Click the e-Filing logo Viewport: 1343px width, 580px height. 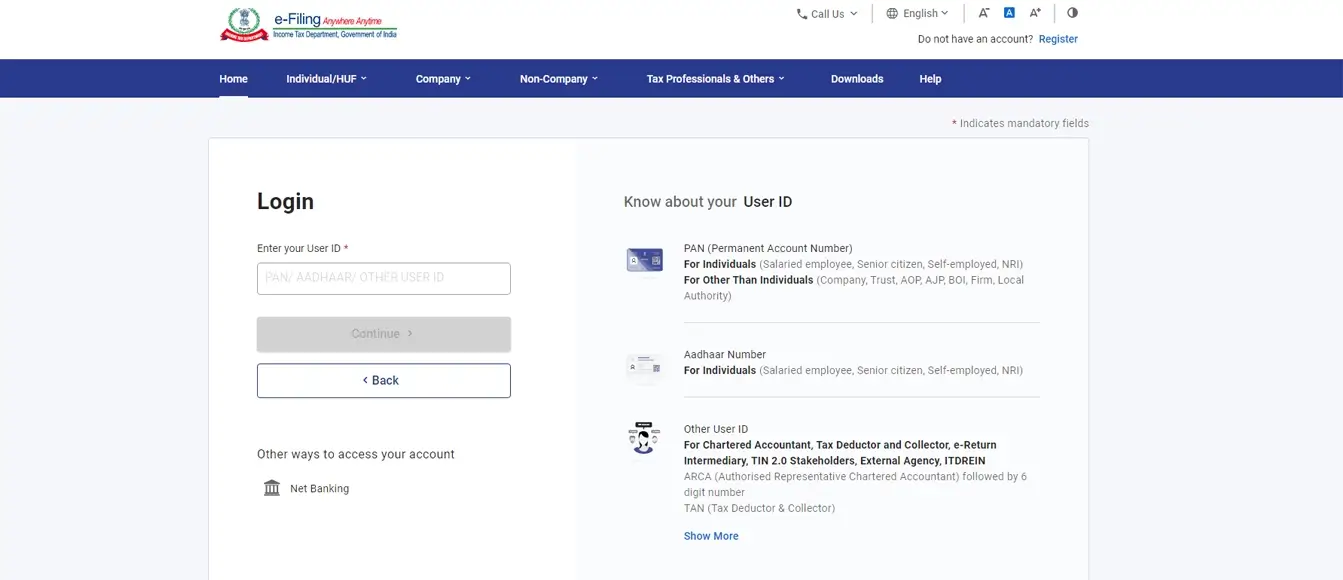click(x=330, y=22)
